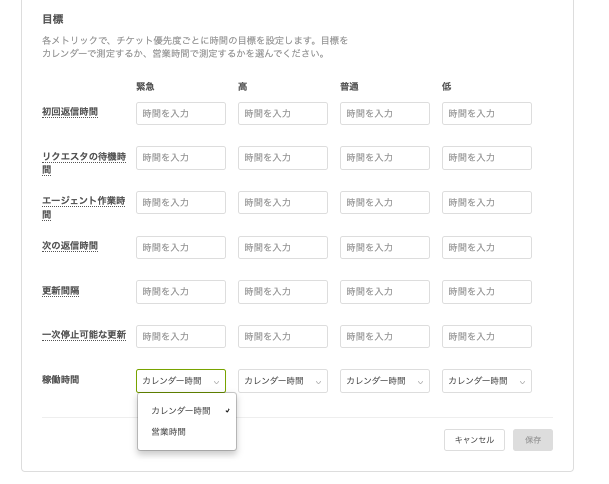Focus リクエスタの待機時間 field for 緊急
Image resolution: width=609 pixels, height=484 pixels.
(x=181, y=158)
